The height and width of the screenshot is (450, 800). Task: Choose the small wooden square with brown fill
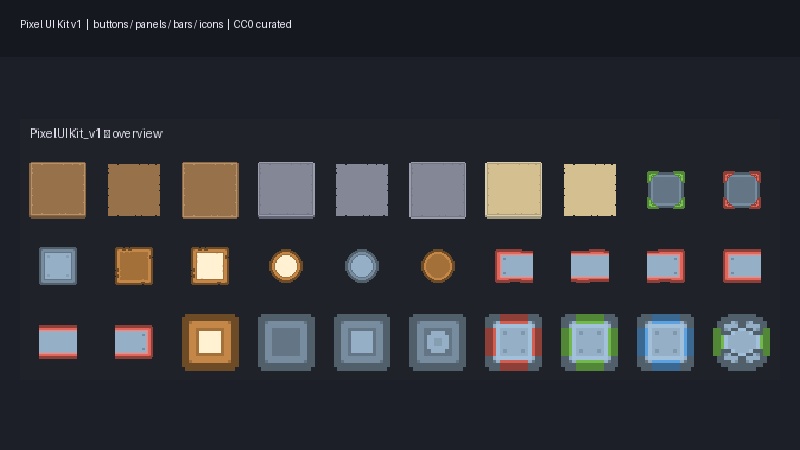[134, 266]
